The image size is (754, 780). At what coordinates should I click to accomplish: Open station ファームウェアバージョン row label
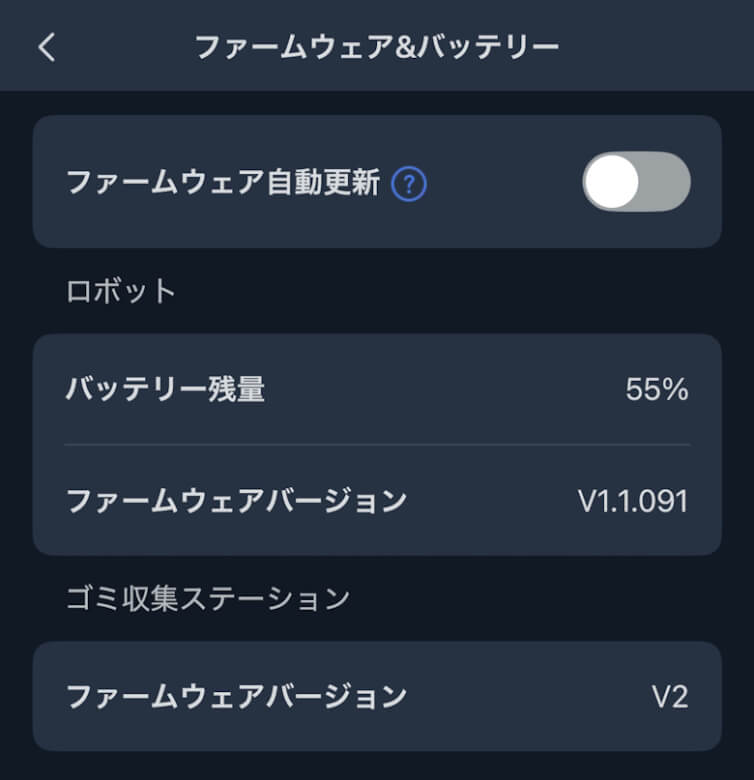(x=236, y=696)
